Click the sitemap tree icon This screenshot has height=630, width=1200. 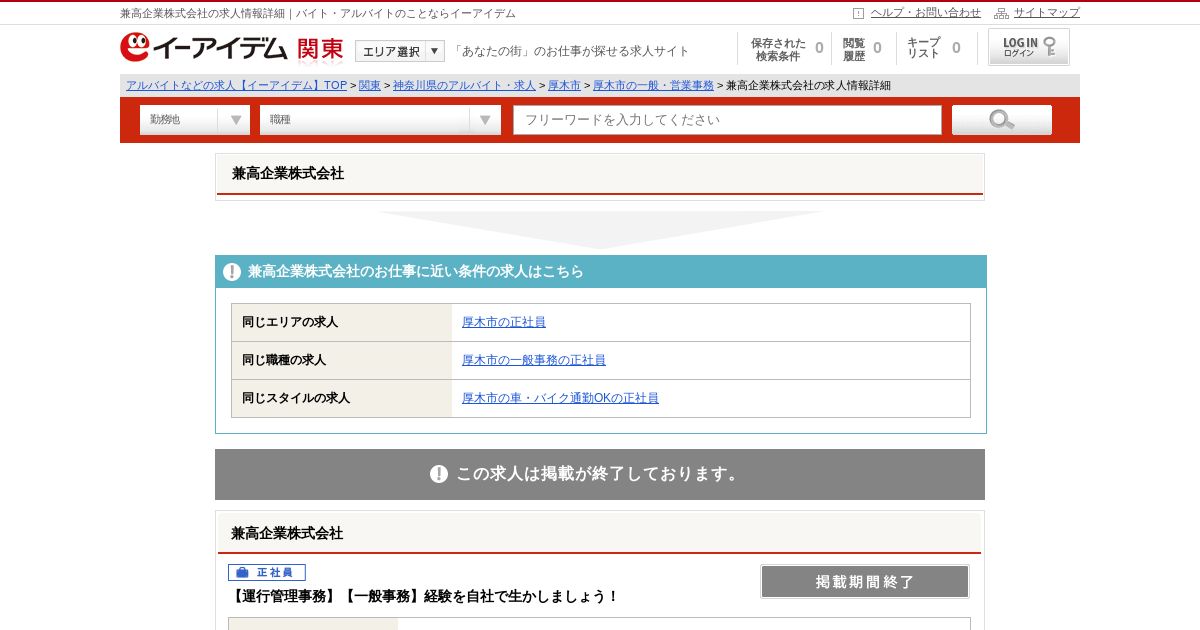[x=1001, y=13]
